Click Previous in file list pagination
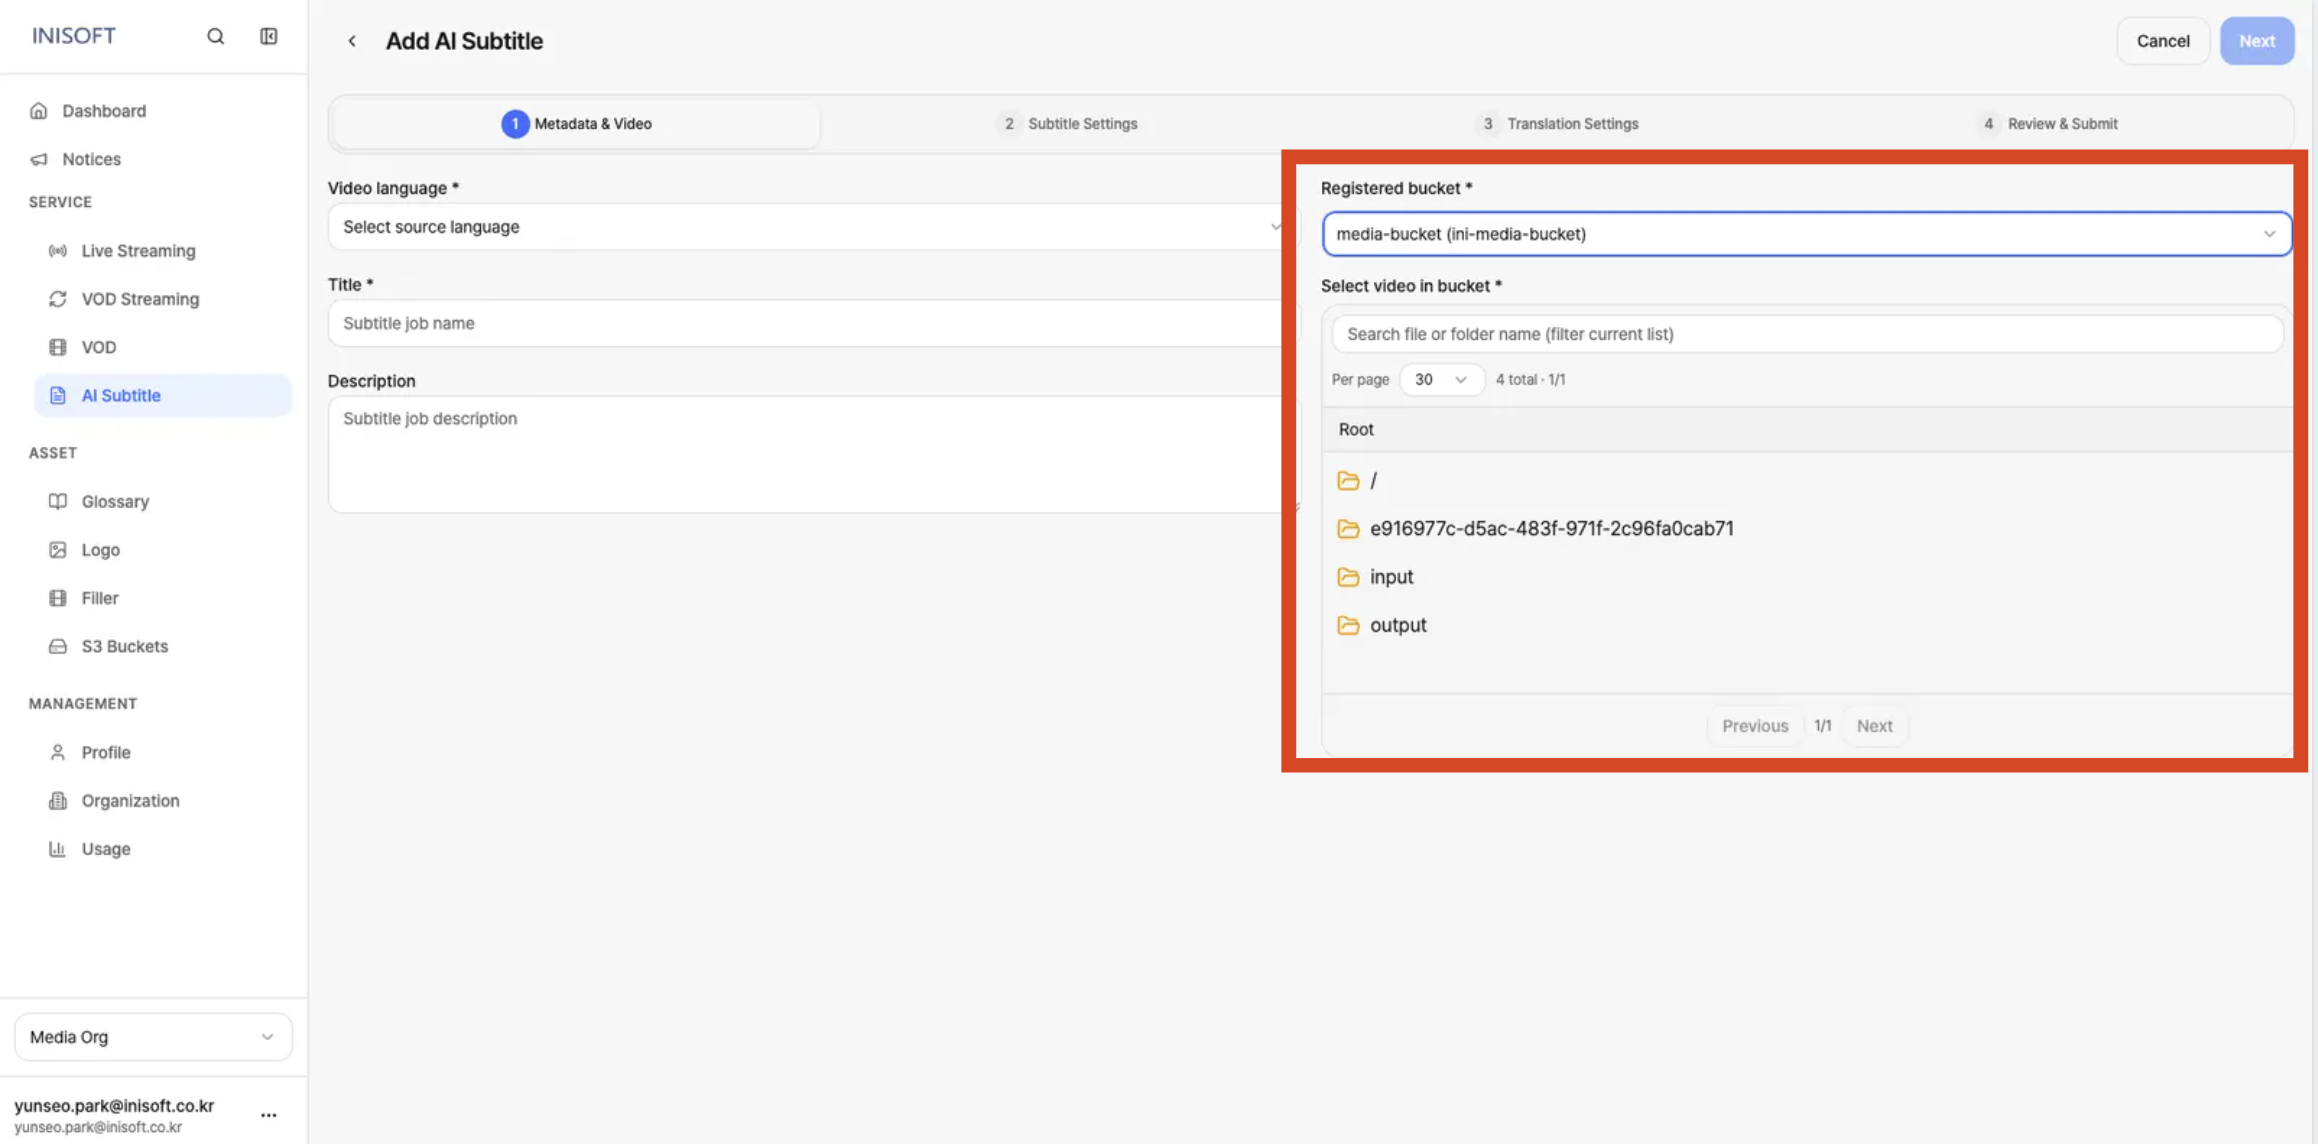The width and height of the screenshot is (2318, 1144). click(x=1754, y=726)
